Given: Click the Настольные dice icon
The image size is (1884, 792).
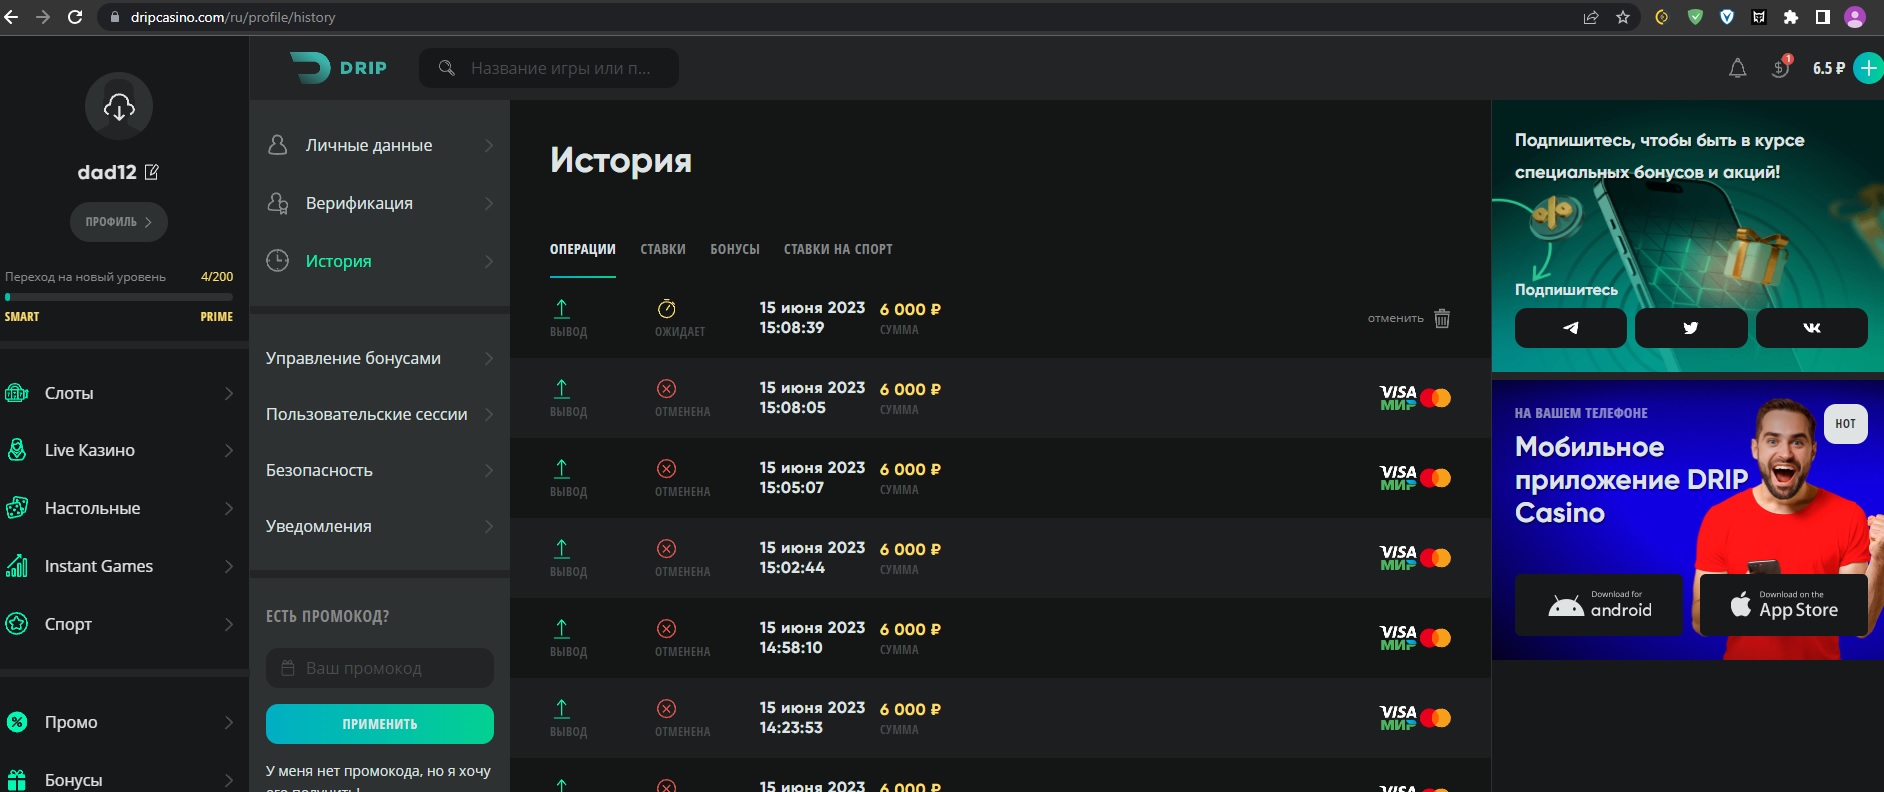Looking at the screenshot, I should tap(17, 508).
